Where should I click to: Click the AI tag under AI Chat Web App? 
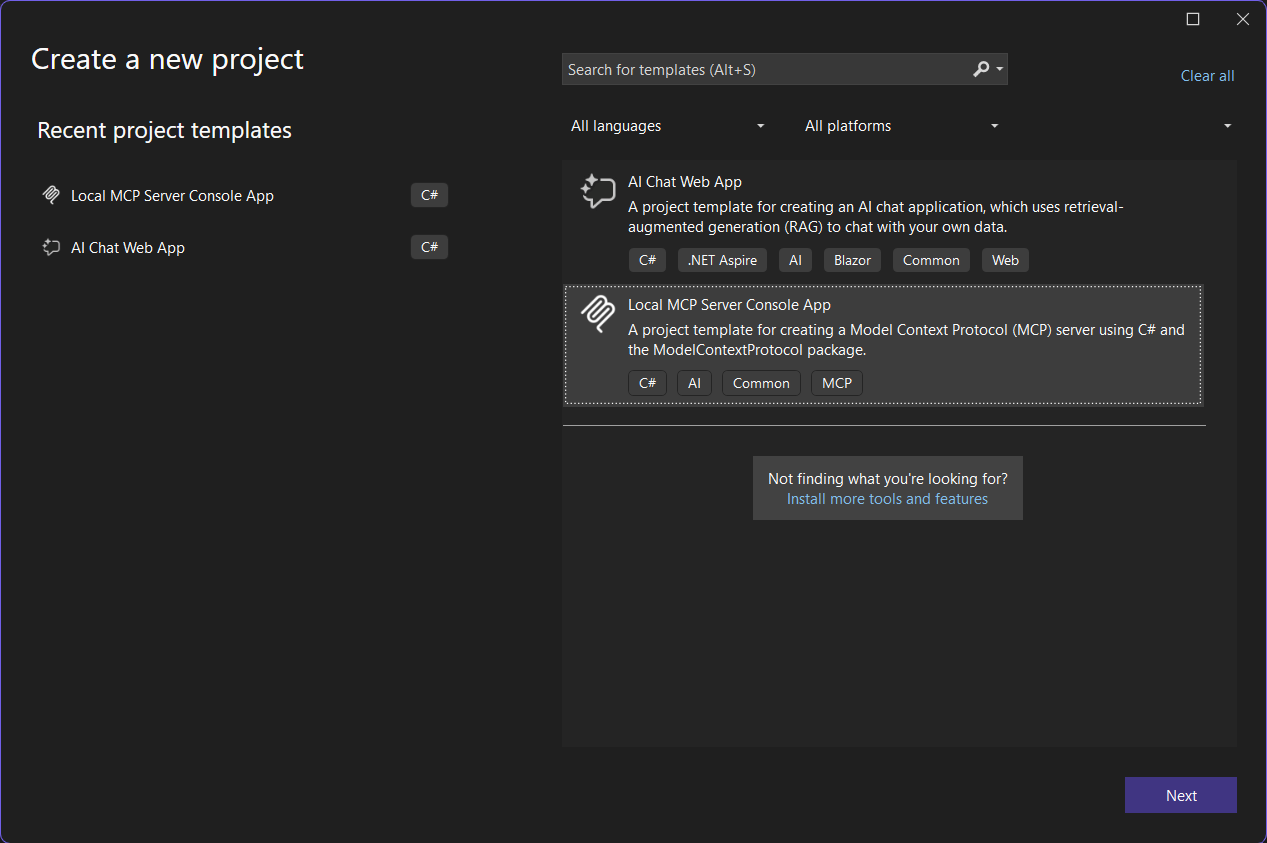pyautogui.click(x=795, y=260)
